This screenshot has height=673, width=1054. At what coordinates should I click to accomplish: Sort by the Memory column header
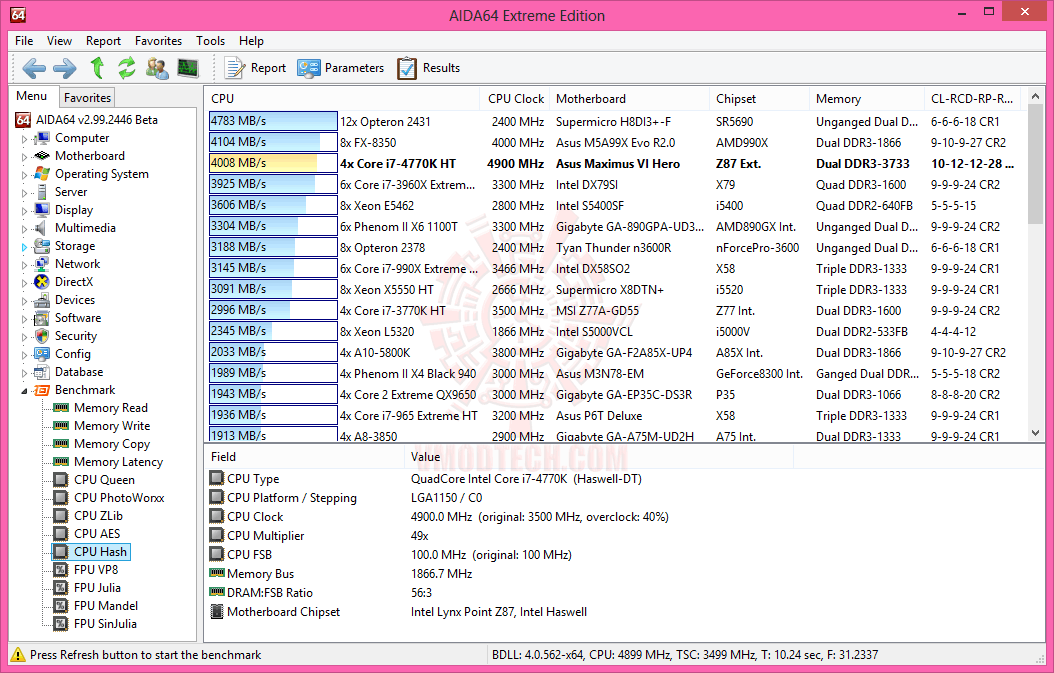(867, 99)
